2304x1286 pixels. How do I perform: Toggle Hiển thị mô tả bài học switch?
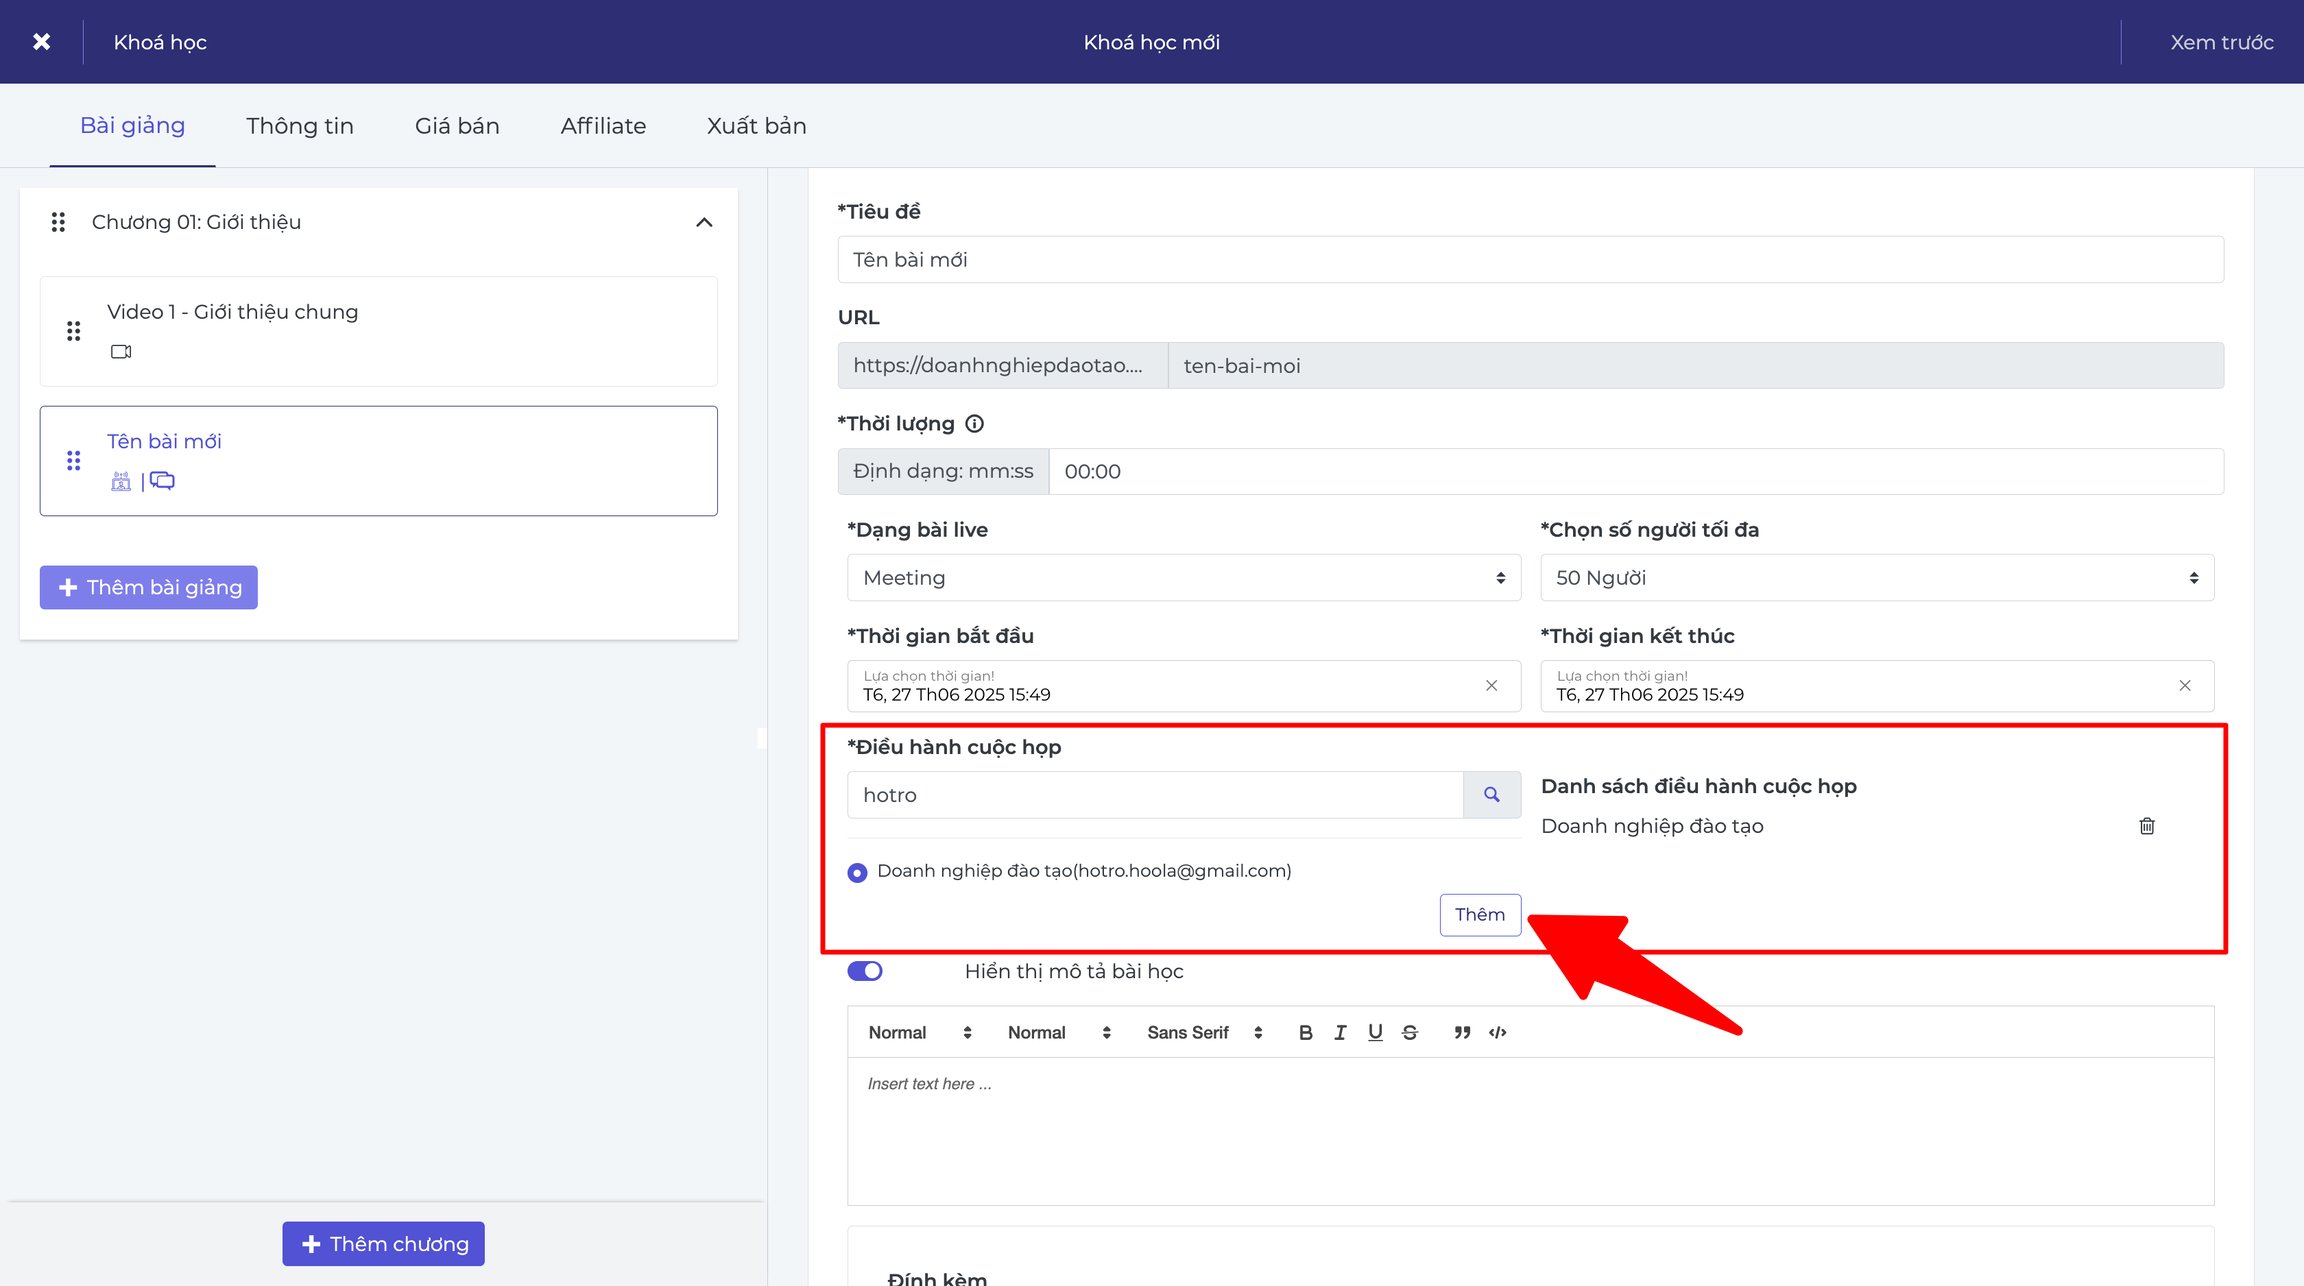865,971
